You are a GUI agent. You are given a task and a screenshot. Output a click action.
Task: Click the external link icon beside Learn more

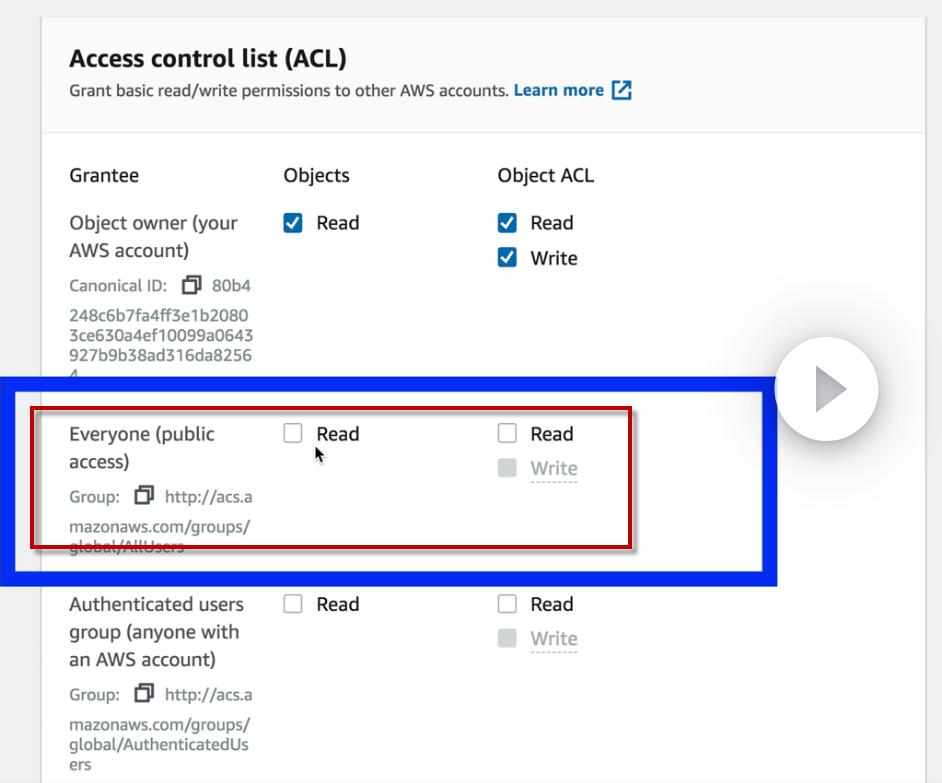(622, 91)
